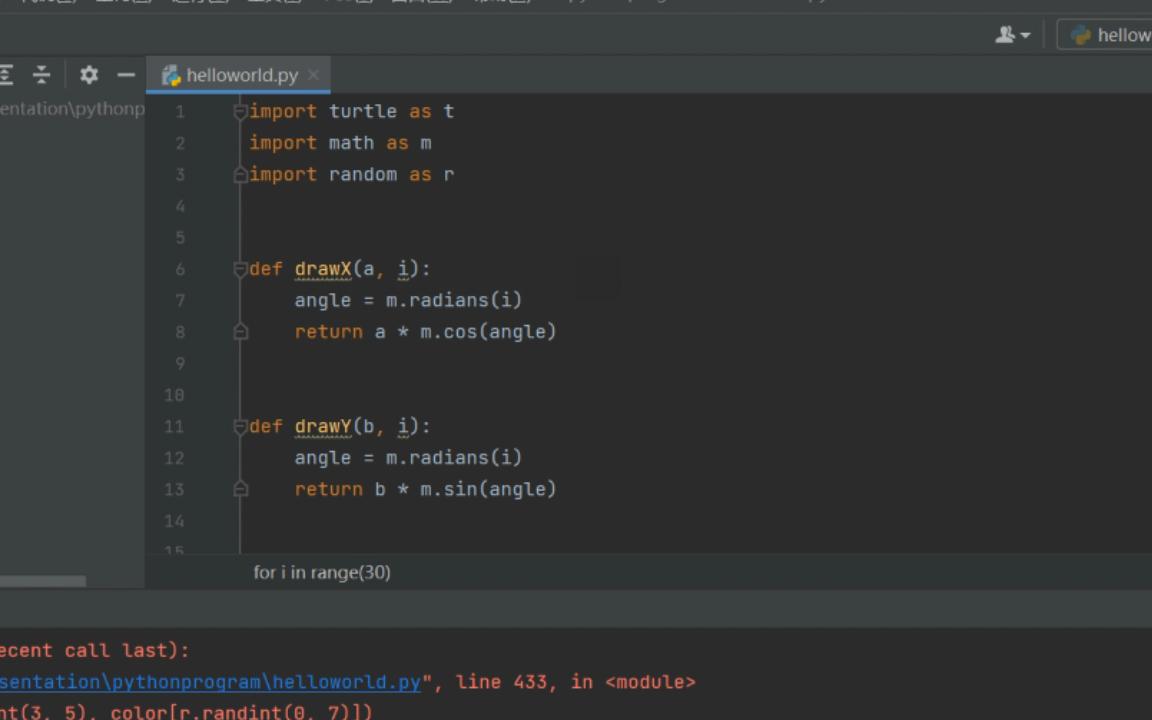1152x720 pixels.
Task: Toggle fold end marker at line 3
Action: (240, 175)
